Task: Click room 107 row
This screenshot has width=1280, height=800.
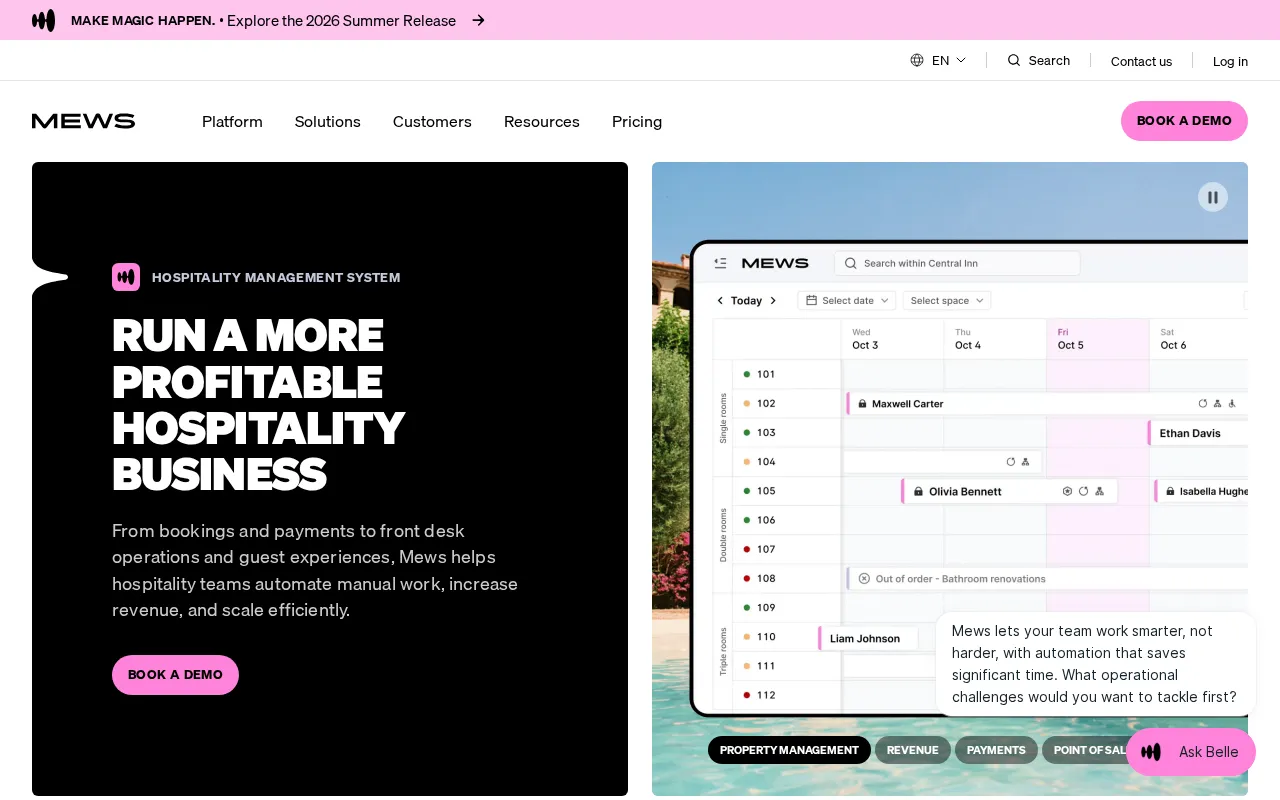Action: click(x=787, y=549)
